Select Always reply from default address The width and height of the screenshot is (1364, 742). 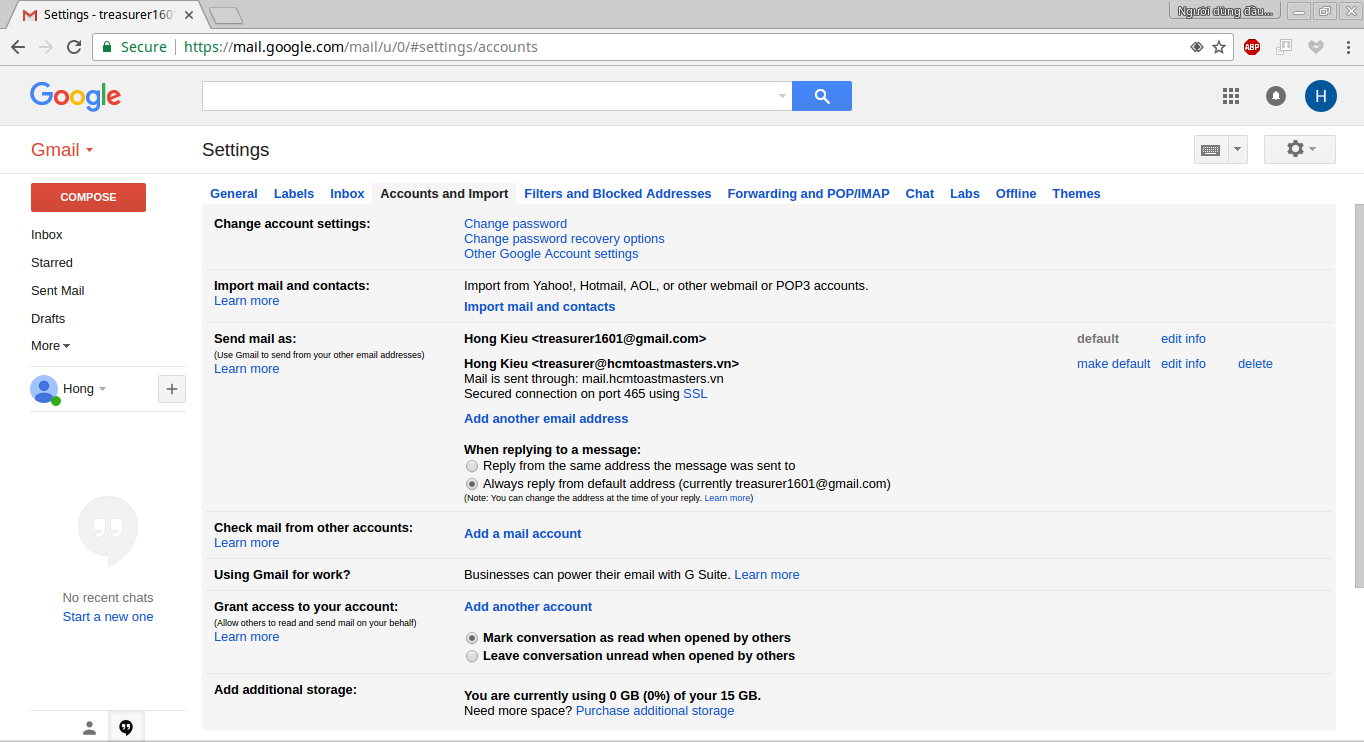pos(472,484)
